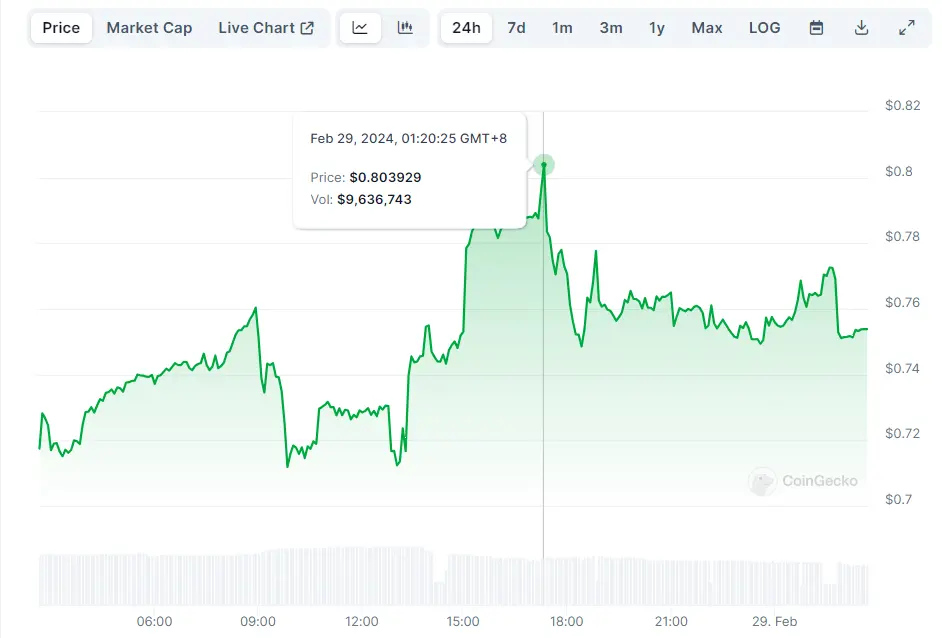
Task: Select the Price tab
Action: point(61,28)
